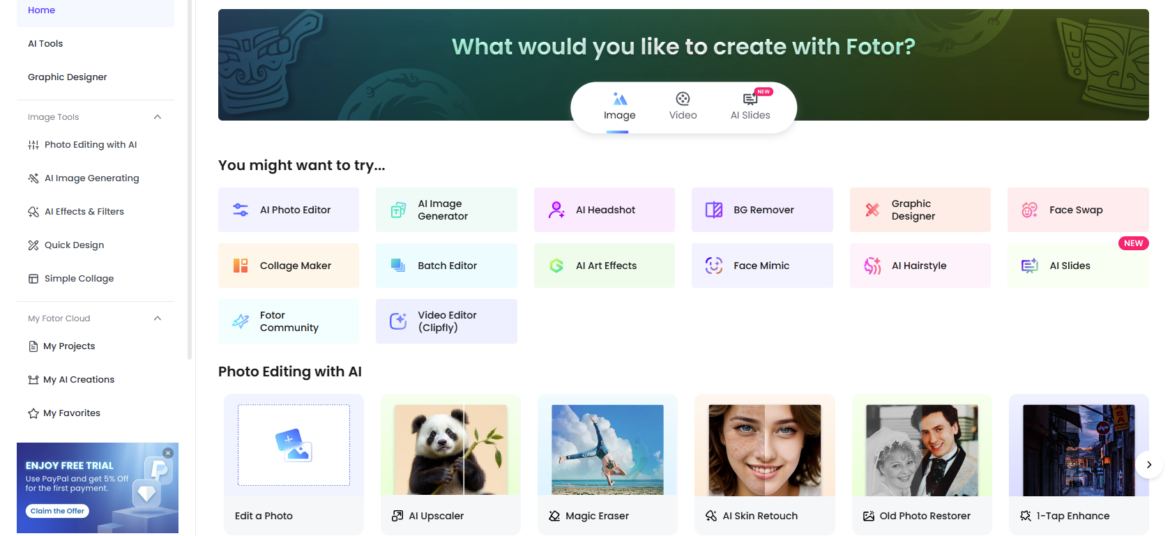Open Home in the sidebar
Image resolution: width=1170 pixels, height=536 pixels.
pos(96,10)
